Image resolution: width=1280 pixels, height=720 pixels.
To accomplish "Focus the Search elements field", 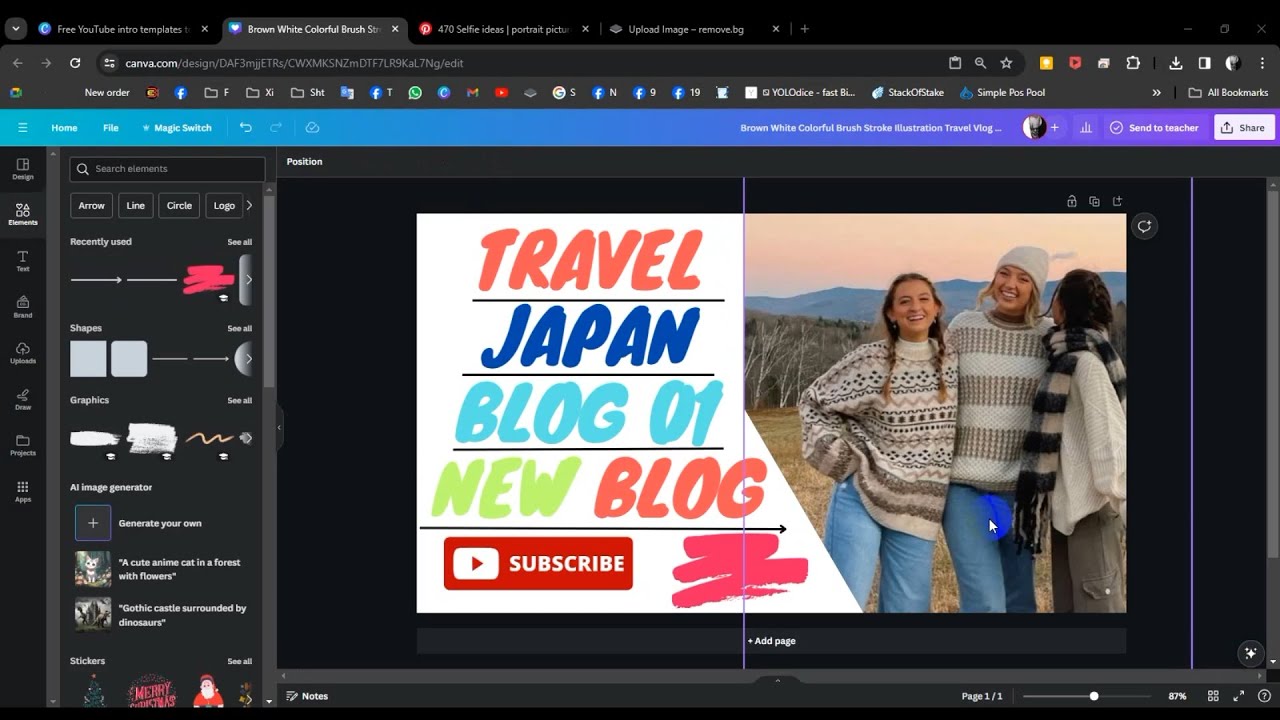I will [x=167, y=169].
